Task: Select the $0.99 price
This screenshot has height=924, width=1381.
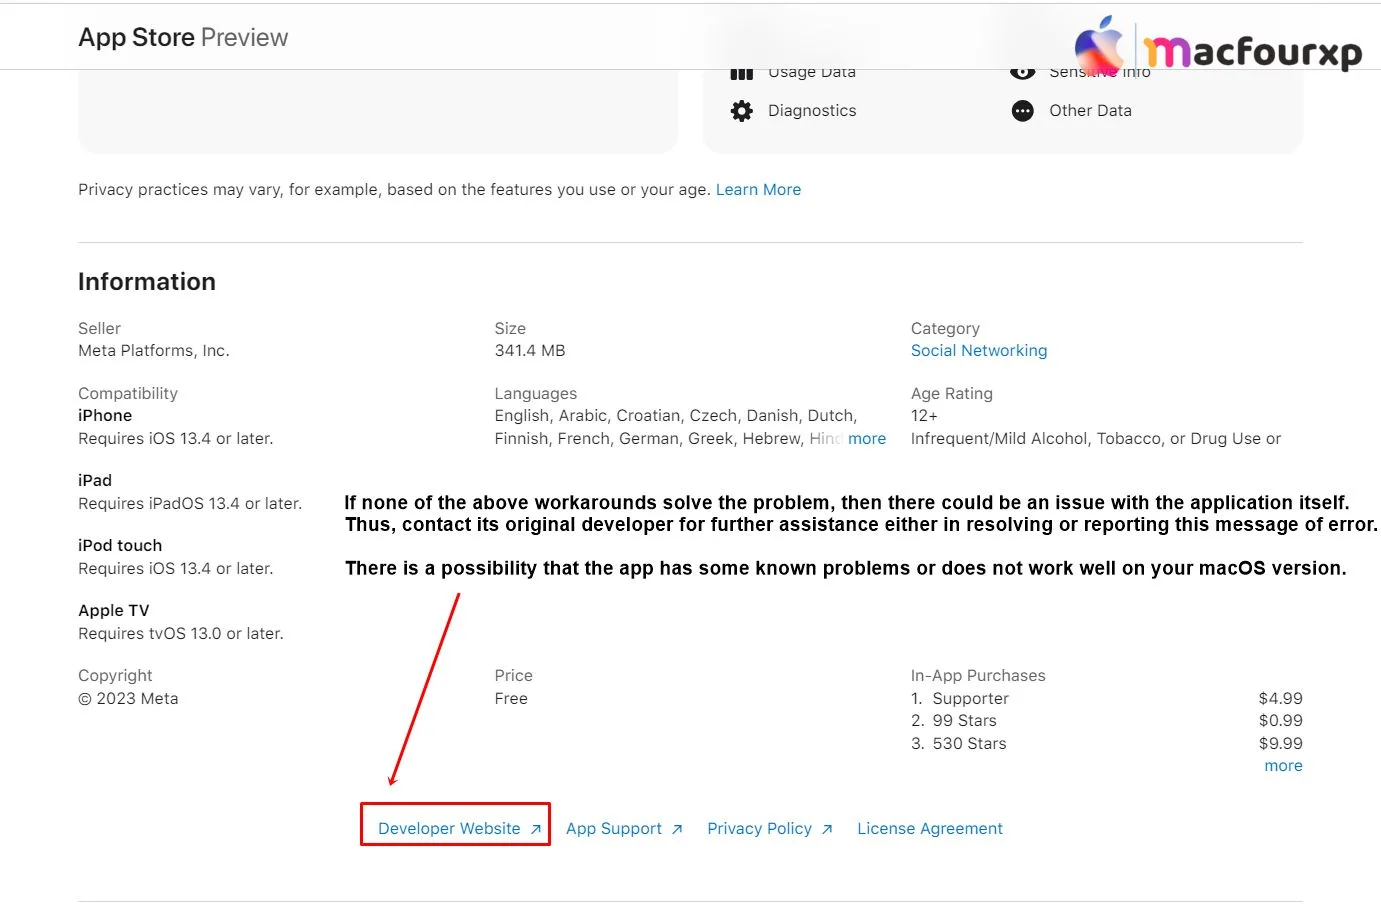Action: [x=1281, y=720]
